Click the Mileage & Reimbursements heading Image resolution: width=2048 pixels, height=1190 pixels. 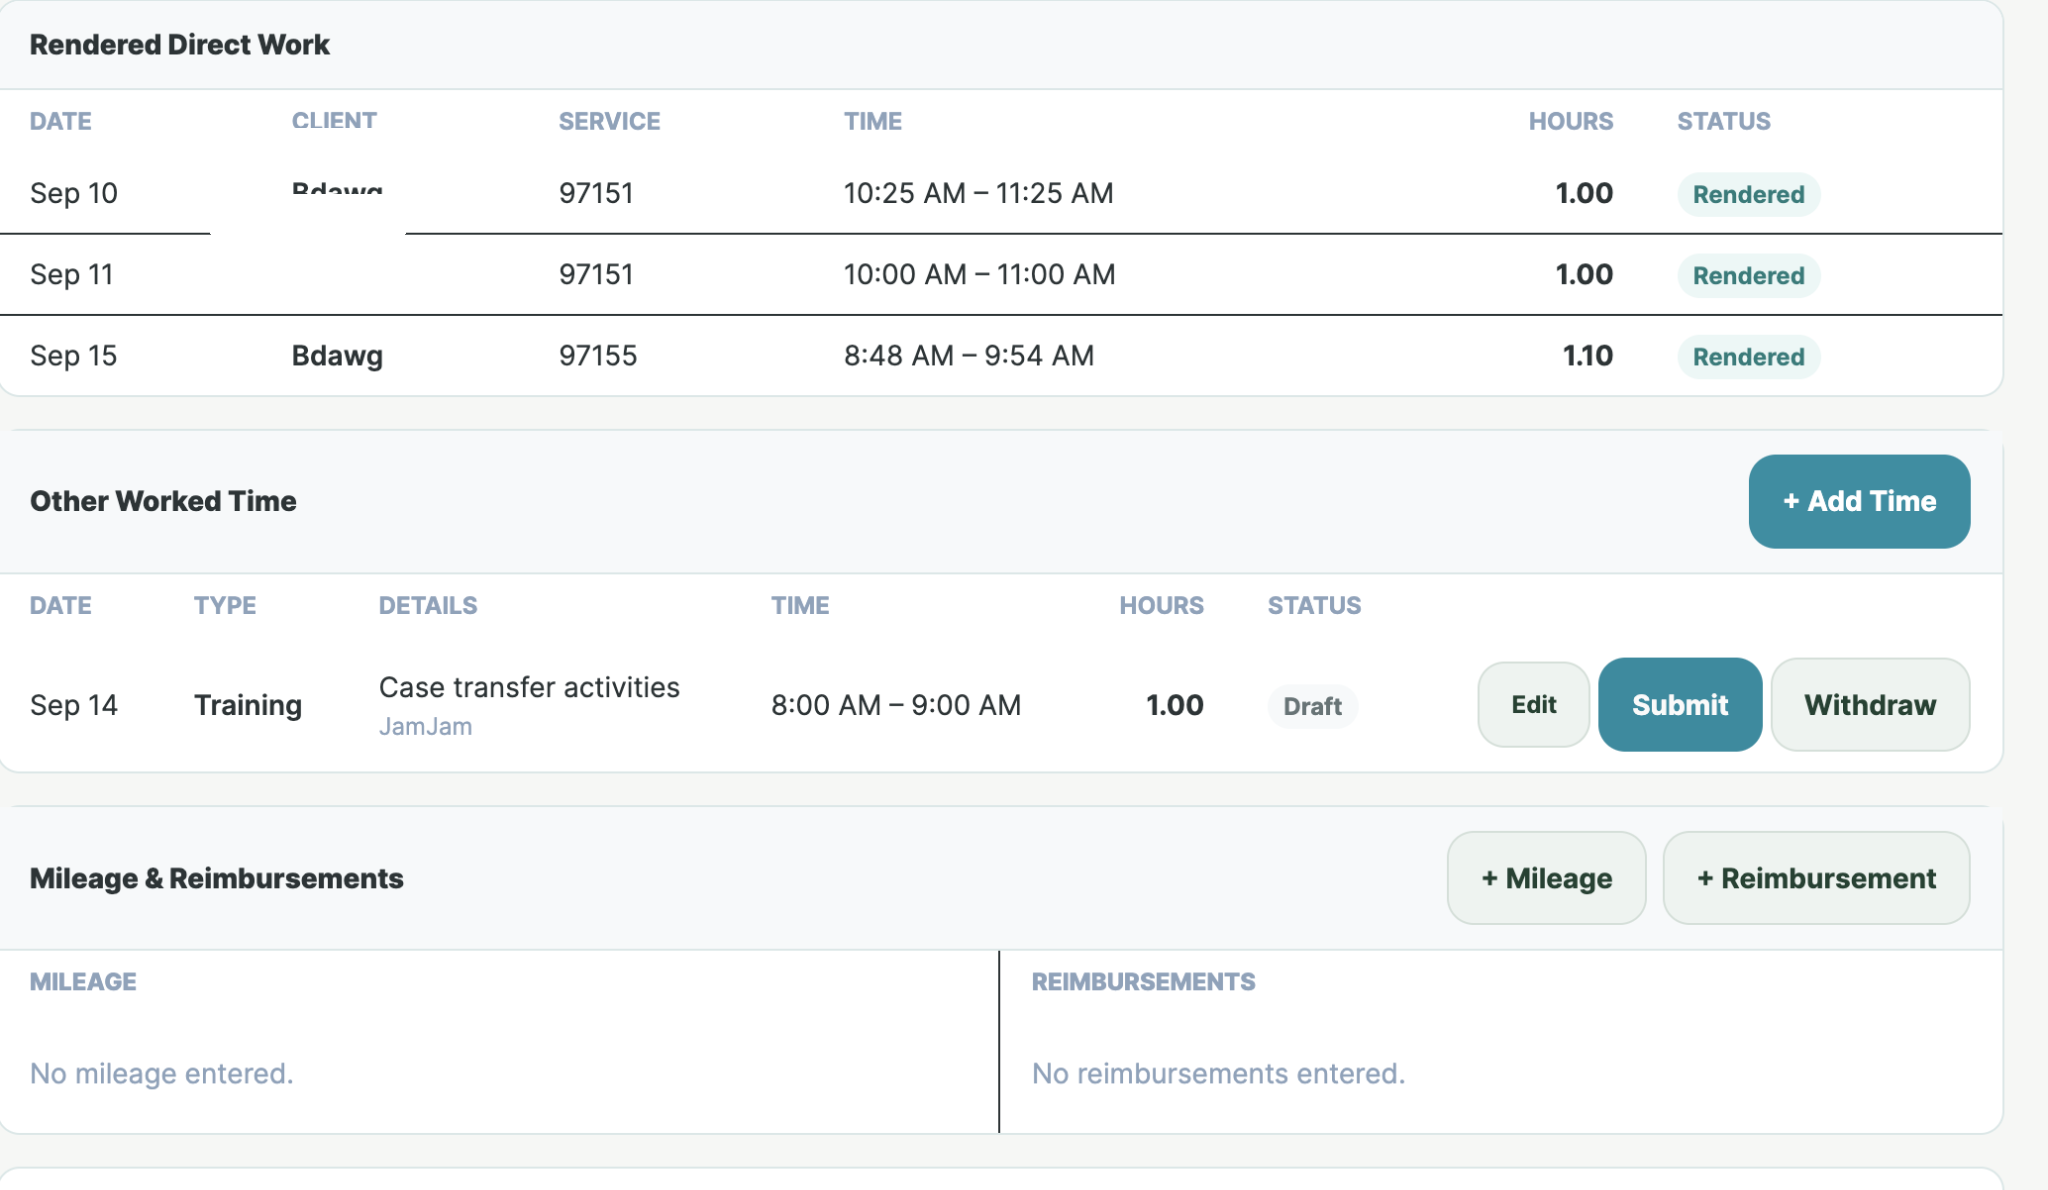click(x=217, y=878)
